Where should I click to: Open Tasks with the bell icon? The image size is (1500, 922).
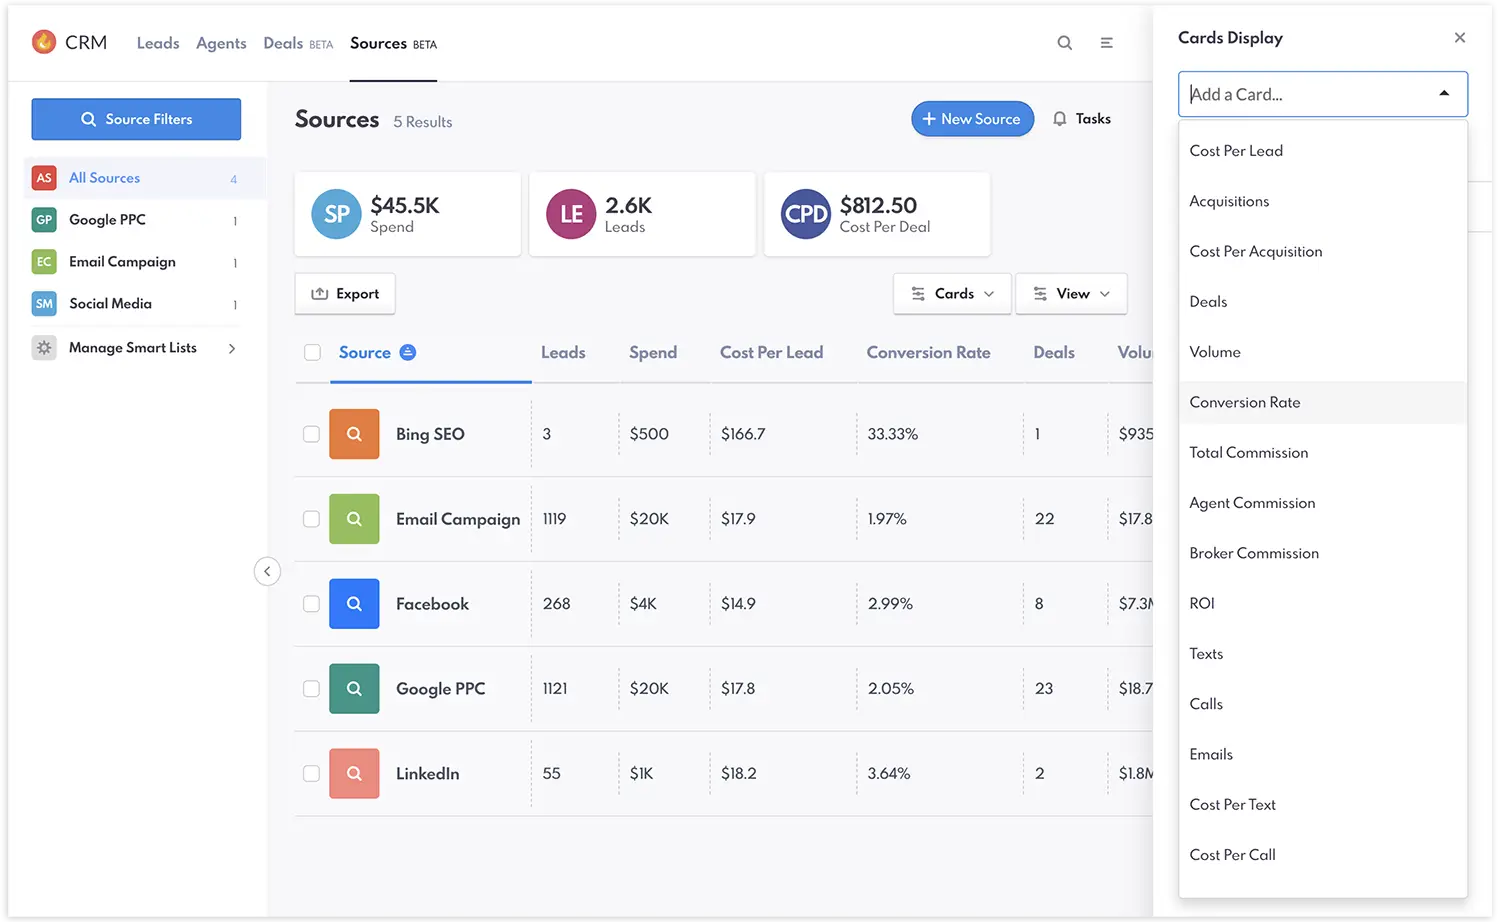click(1060, 119)
